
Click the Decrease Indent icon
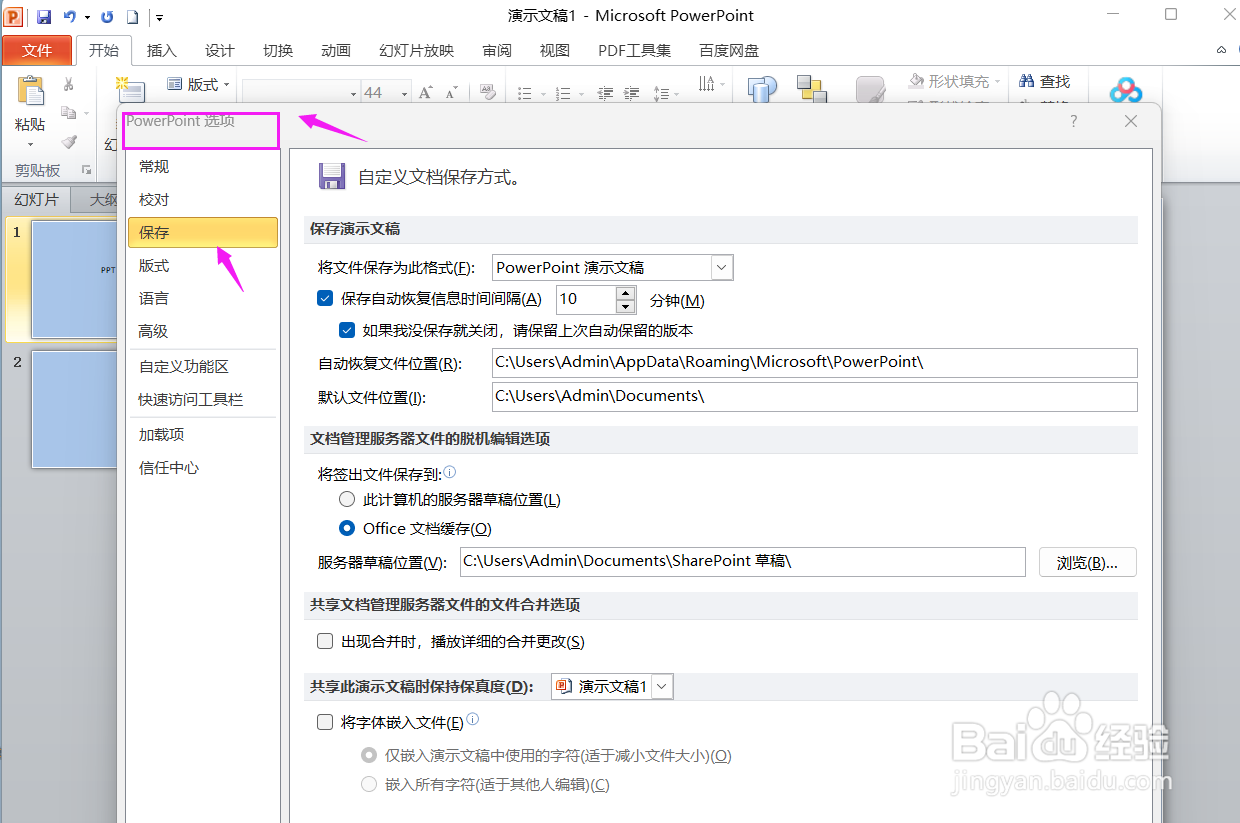point(605,93)
